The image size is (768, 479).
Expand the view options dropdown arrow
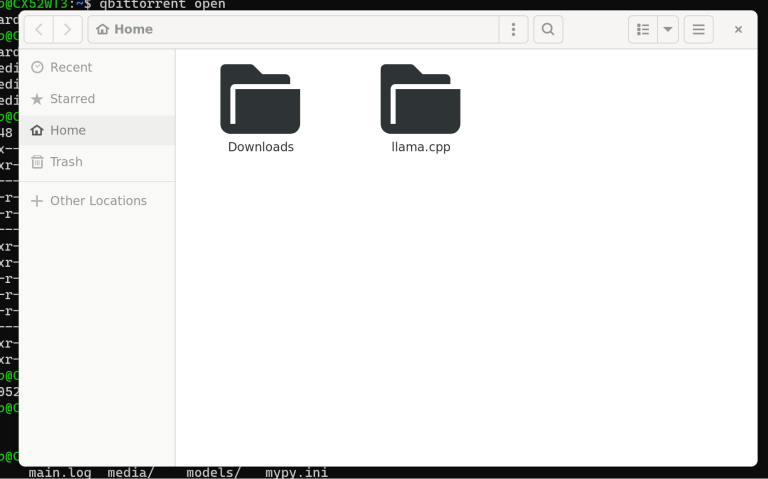[x=668, y=29]
